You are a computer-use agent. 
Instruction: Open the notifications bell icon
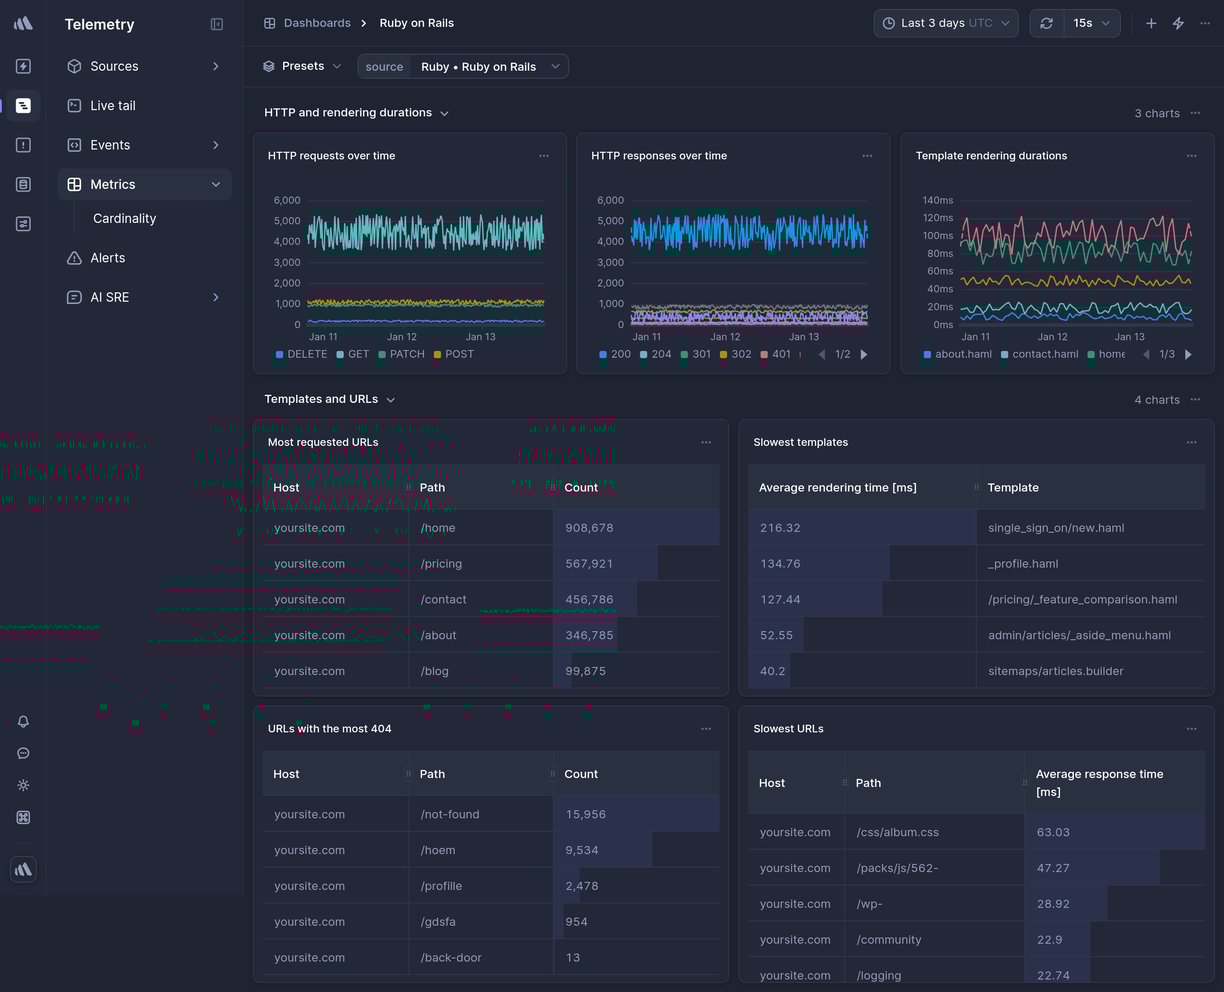pos(23,721)
